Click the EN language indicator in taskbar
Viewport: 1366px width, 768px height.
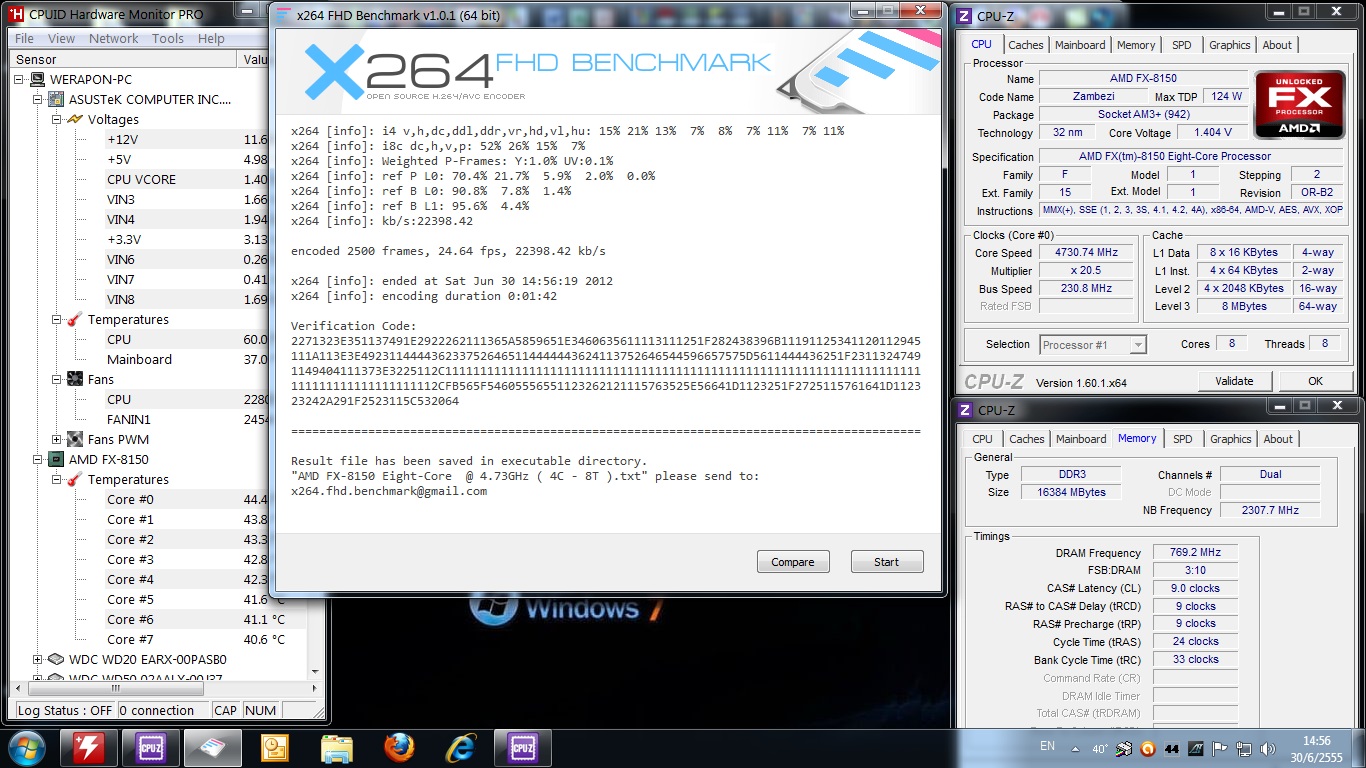[1047, 746]
